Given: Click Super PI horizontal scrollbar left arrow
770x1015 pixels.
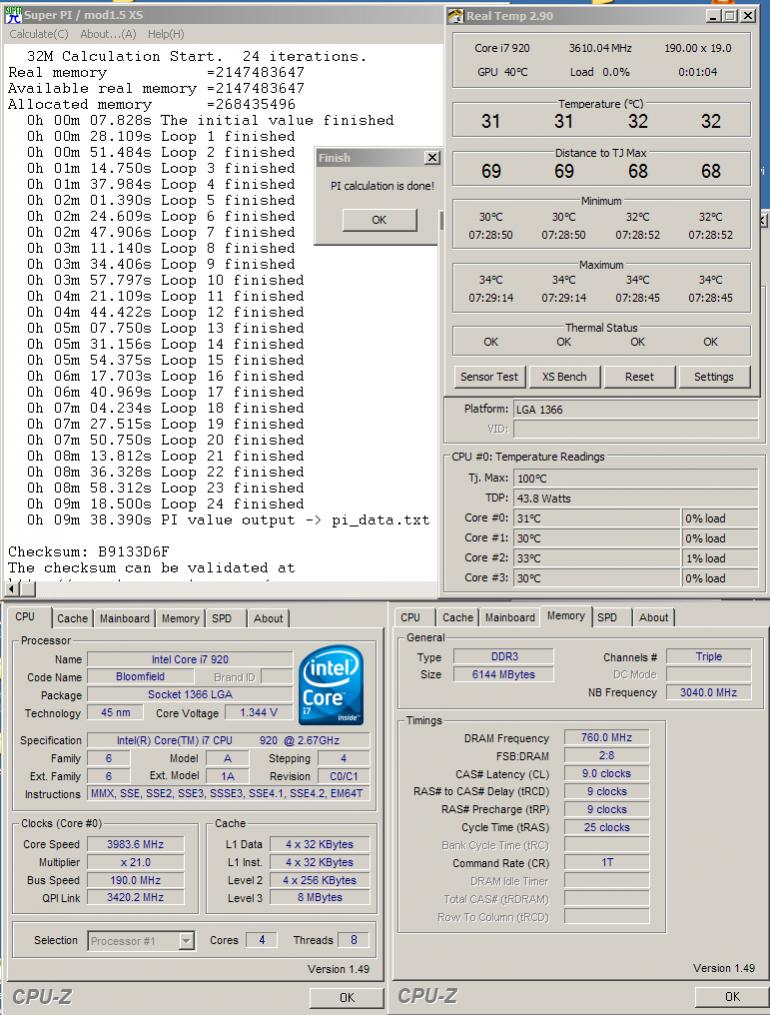Looking at the screenshot, I should click(x=12, y=588).
